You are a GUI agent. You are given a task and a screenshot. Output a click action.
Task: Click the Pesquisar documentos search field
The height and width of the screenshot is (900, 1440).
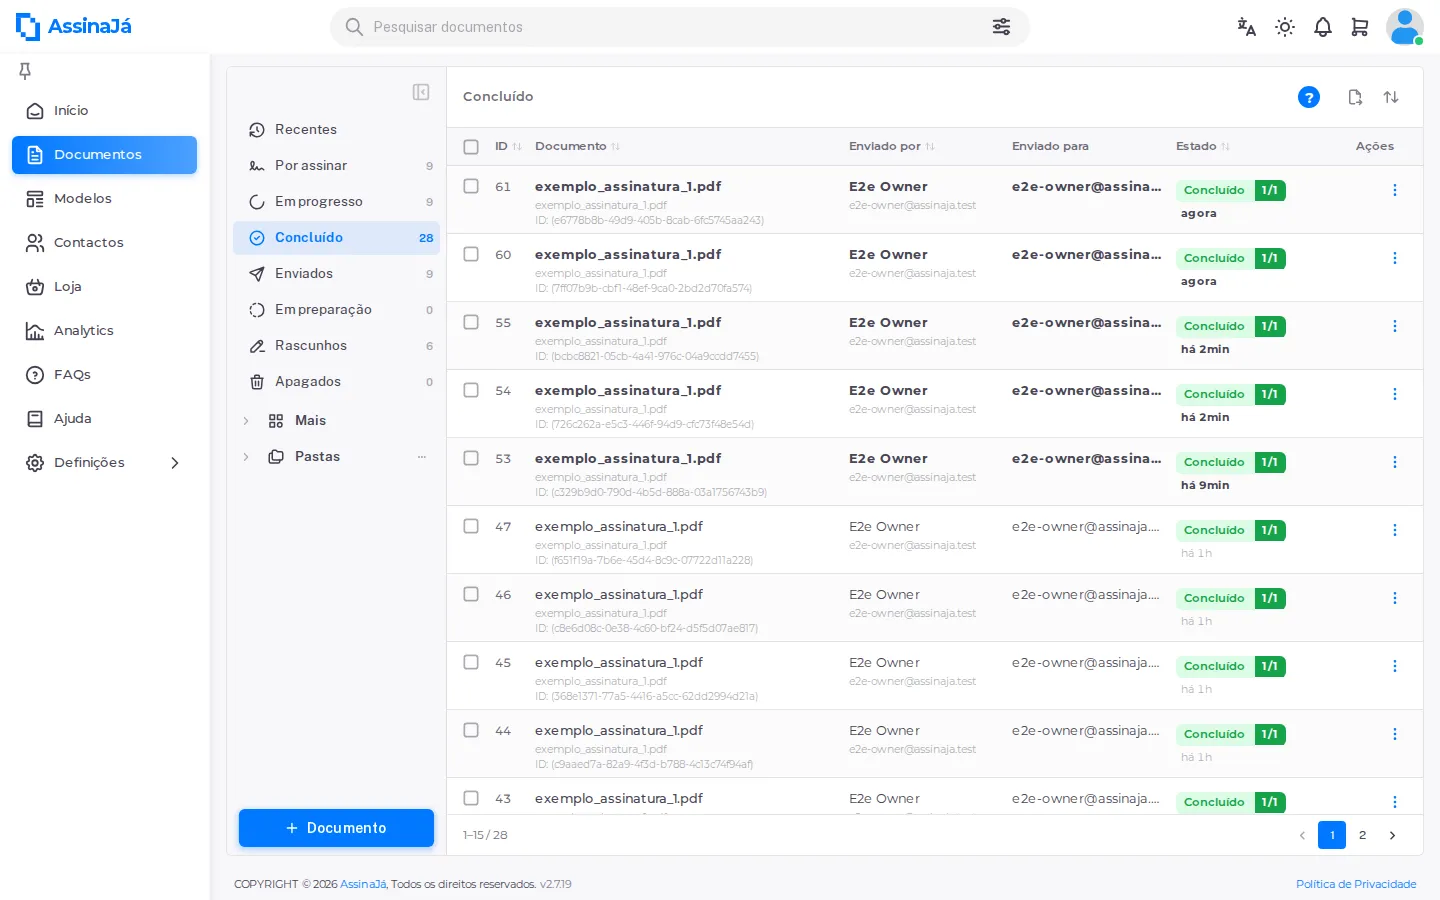pos(679,27)
